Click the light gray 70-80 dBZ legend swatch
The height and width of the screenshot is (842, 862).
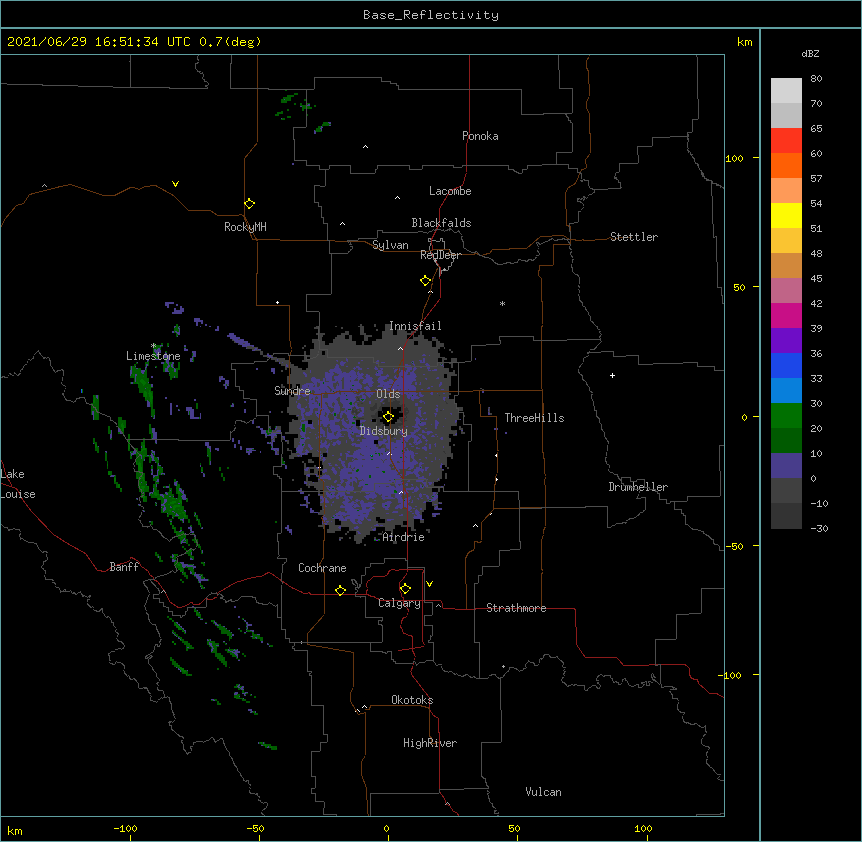point(786,90)
